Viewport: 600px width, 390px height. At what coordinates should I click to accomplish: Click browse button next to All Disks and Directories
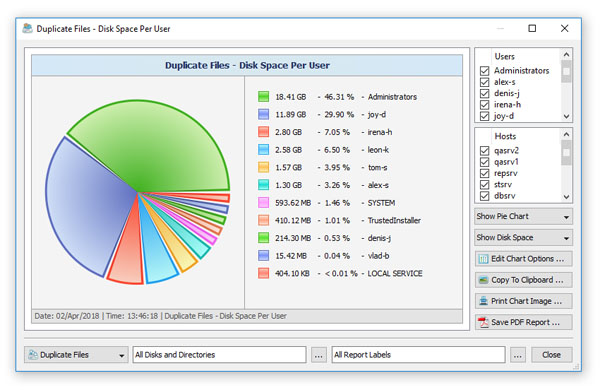tap(318, 355)
